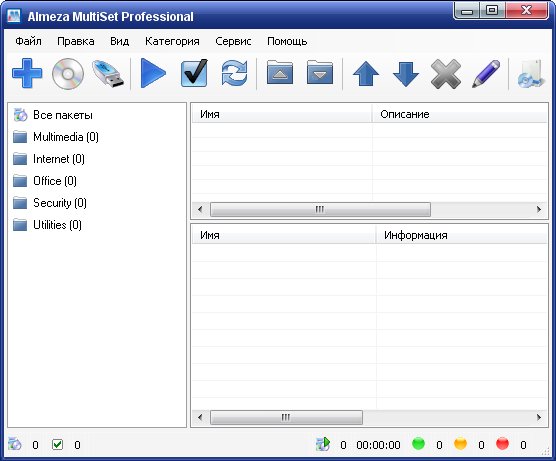
Task: Move package down with blue down arrow
Action: [x=406, y=74]
